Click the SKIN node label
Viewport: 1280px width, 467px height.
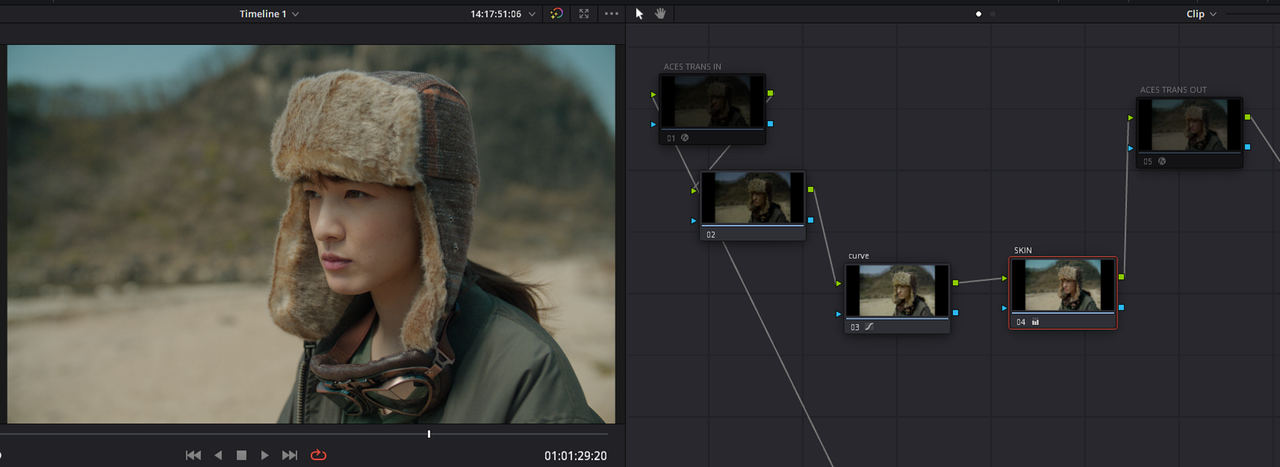1022,250
